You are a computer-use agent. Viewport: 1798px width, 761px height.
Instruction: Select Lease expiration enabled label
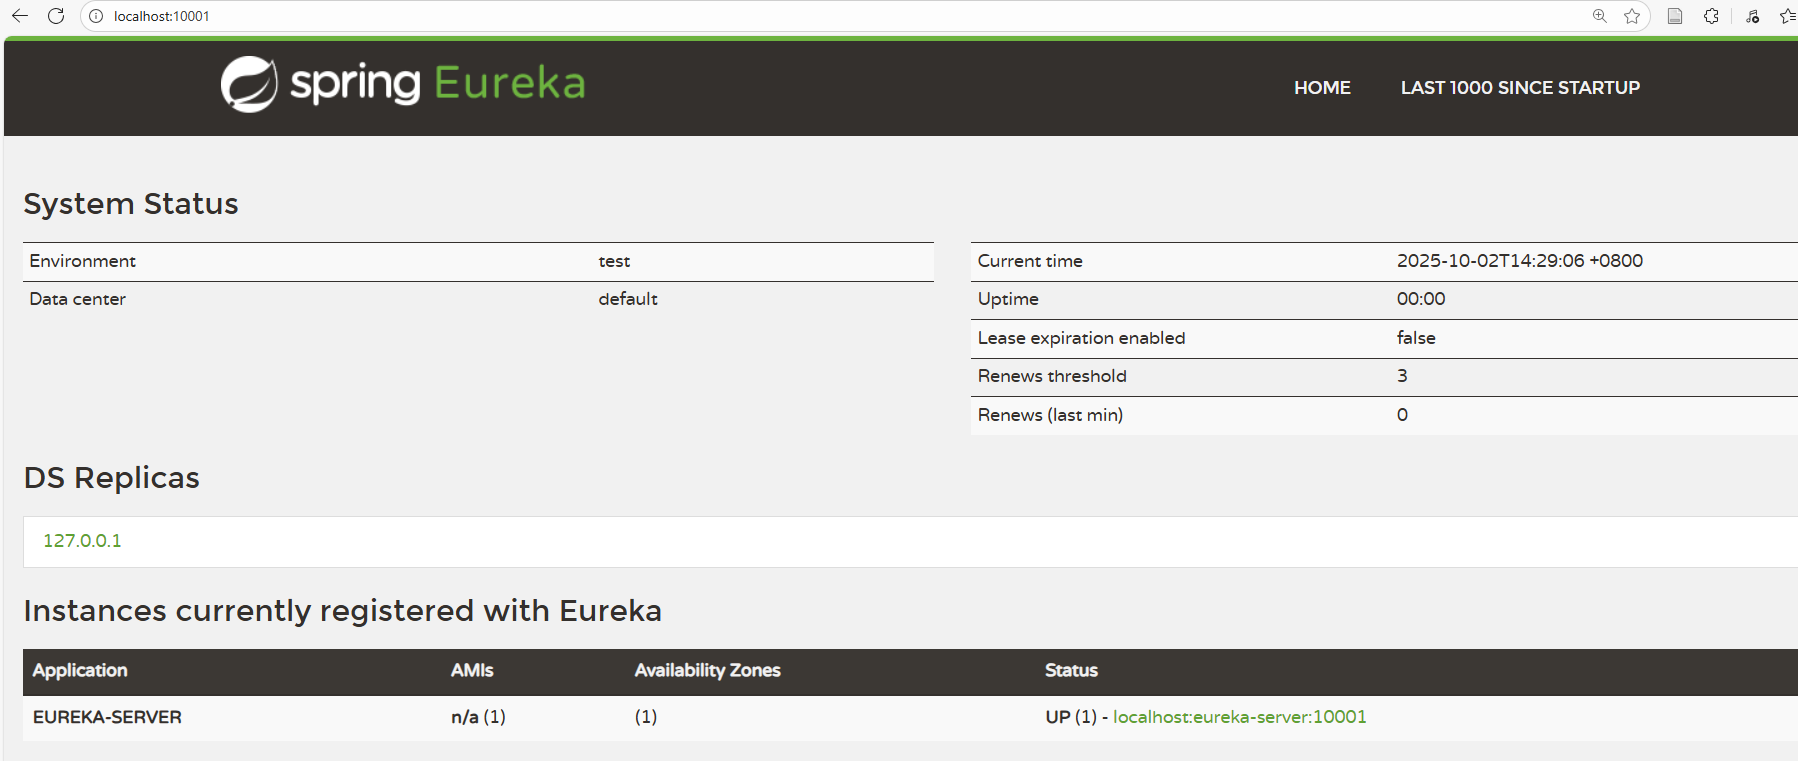(x=1081, y=338)
